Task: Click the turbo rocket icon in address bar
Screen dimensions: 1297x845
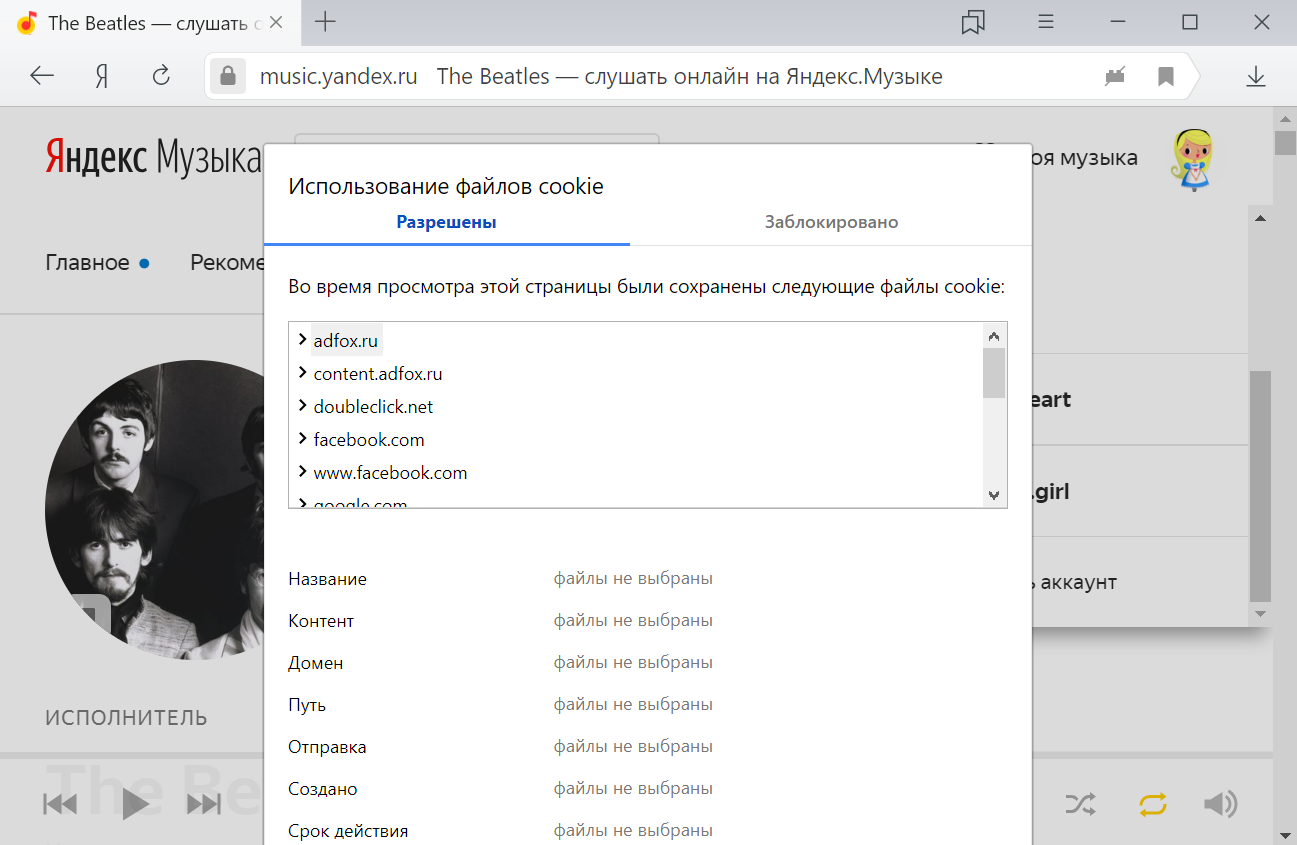Action: click(x=1115, y=76)
